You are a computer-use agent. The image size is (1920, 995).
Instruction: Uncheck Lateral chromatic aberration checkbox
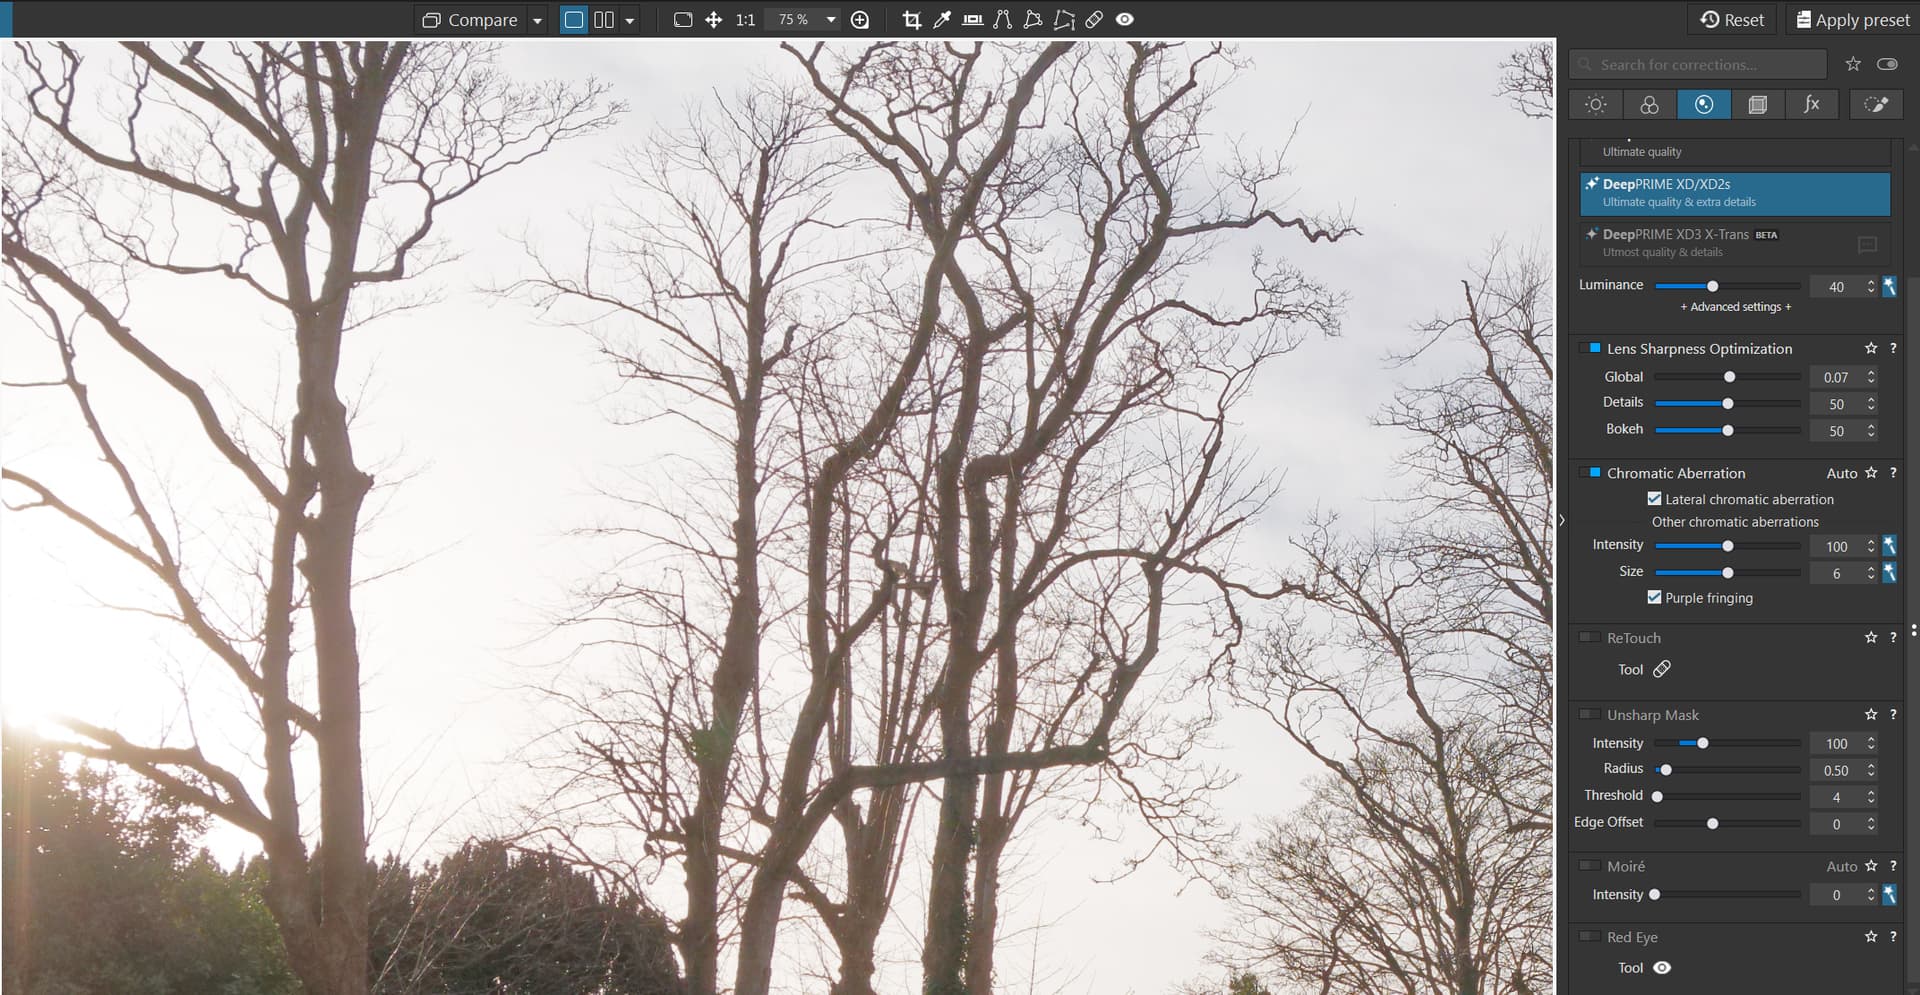[1654, 499]
